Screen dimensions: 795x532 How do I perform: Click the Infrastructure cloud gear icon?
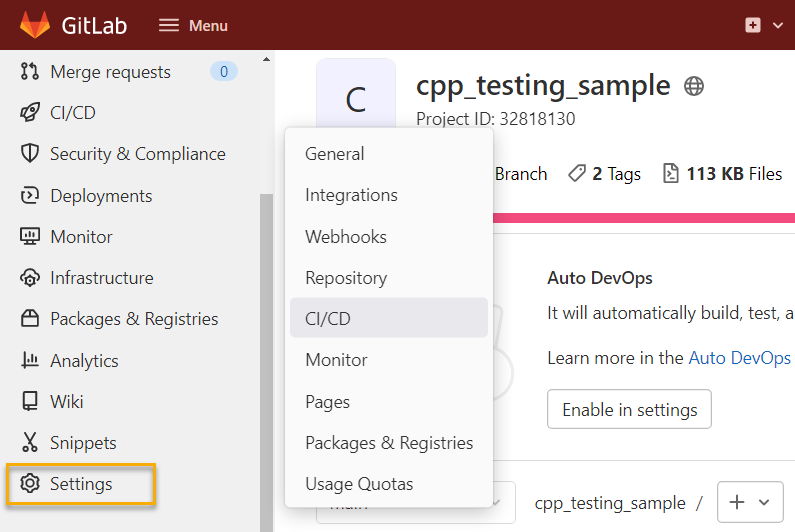click(x=30, y=278)
